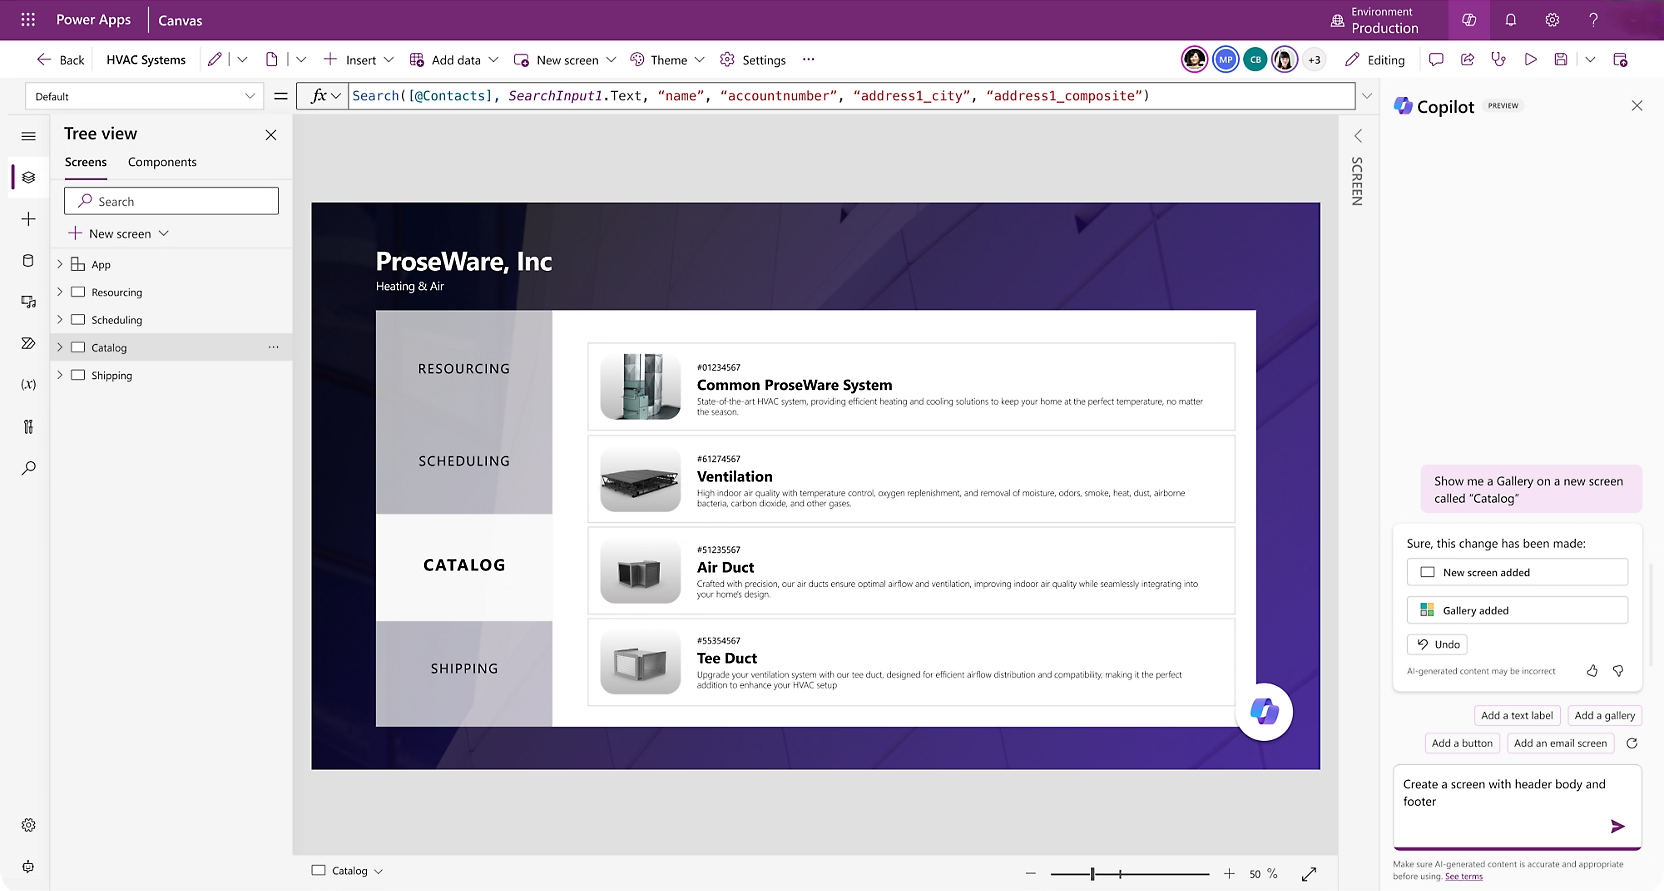This screenshot has width=1664, height=891.
Task: Open the fx formula function dropdown
Action: coord(326,96)
